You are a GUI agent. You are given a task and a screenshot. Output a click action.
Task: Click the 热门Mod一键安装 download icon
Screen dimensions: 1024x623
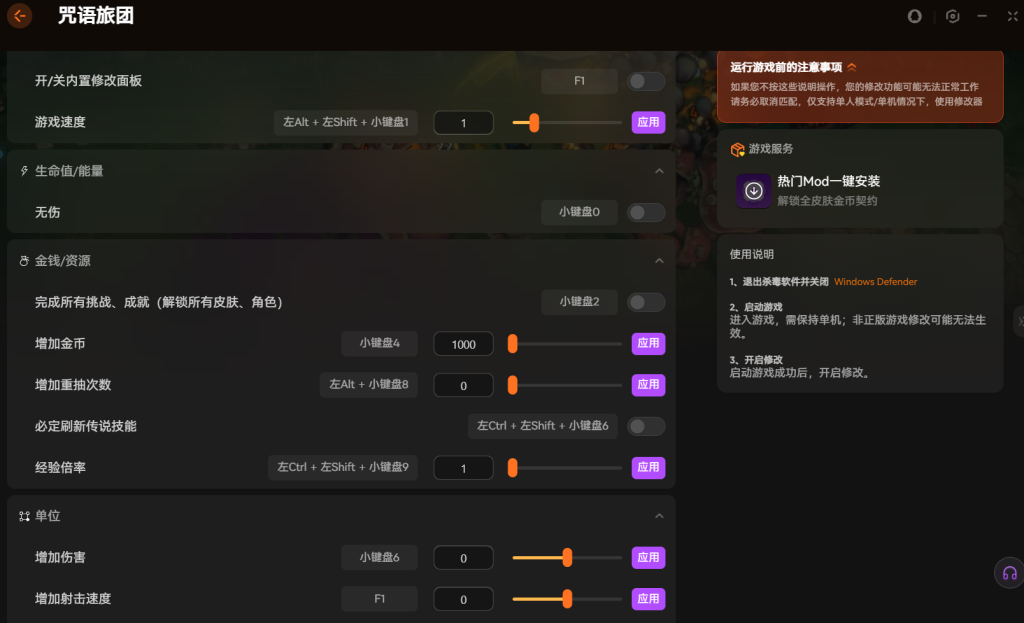(x=754, y=190)
